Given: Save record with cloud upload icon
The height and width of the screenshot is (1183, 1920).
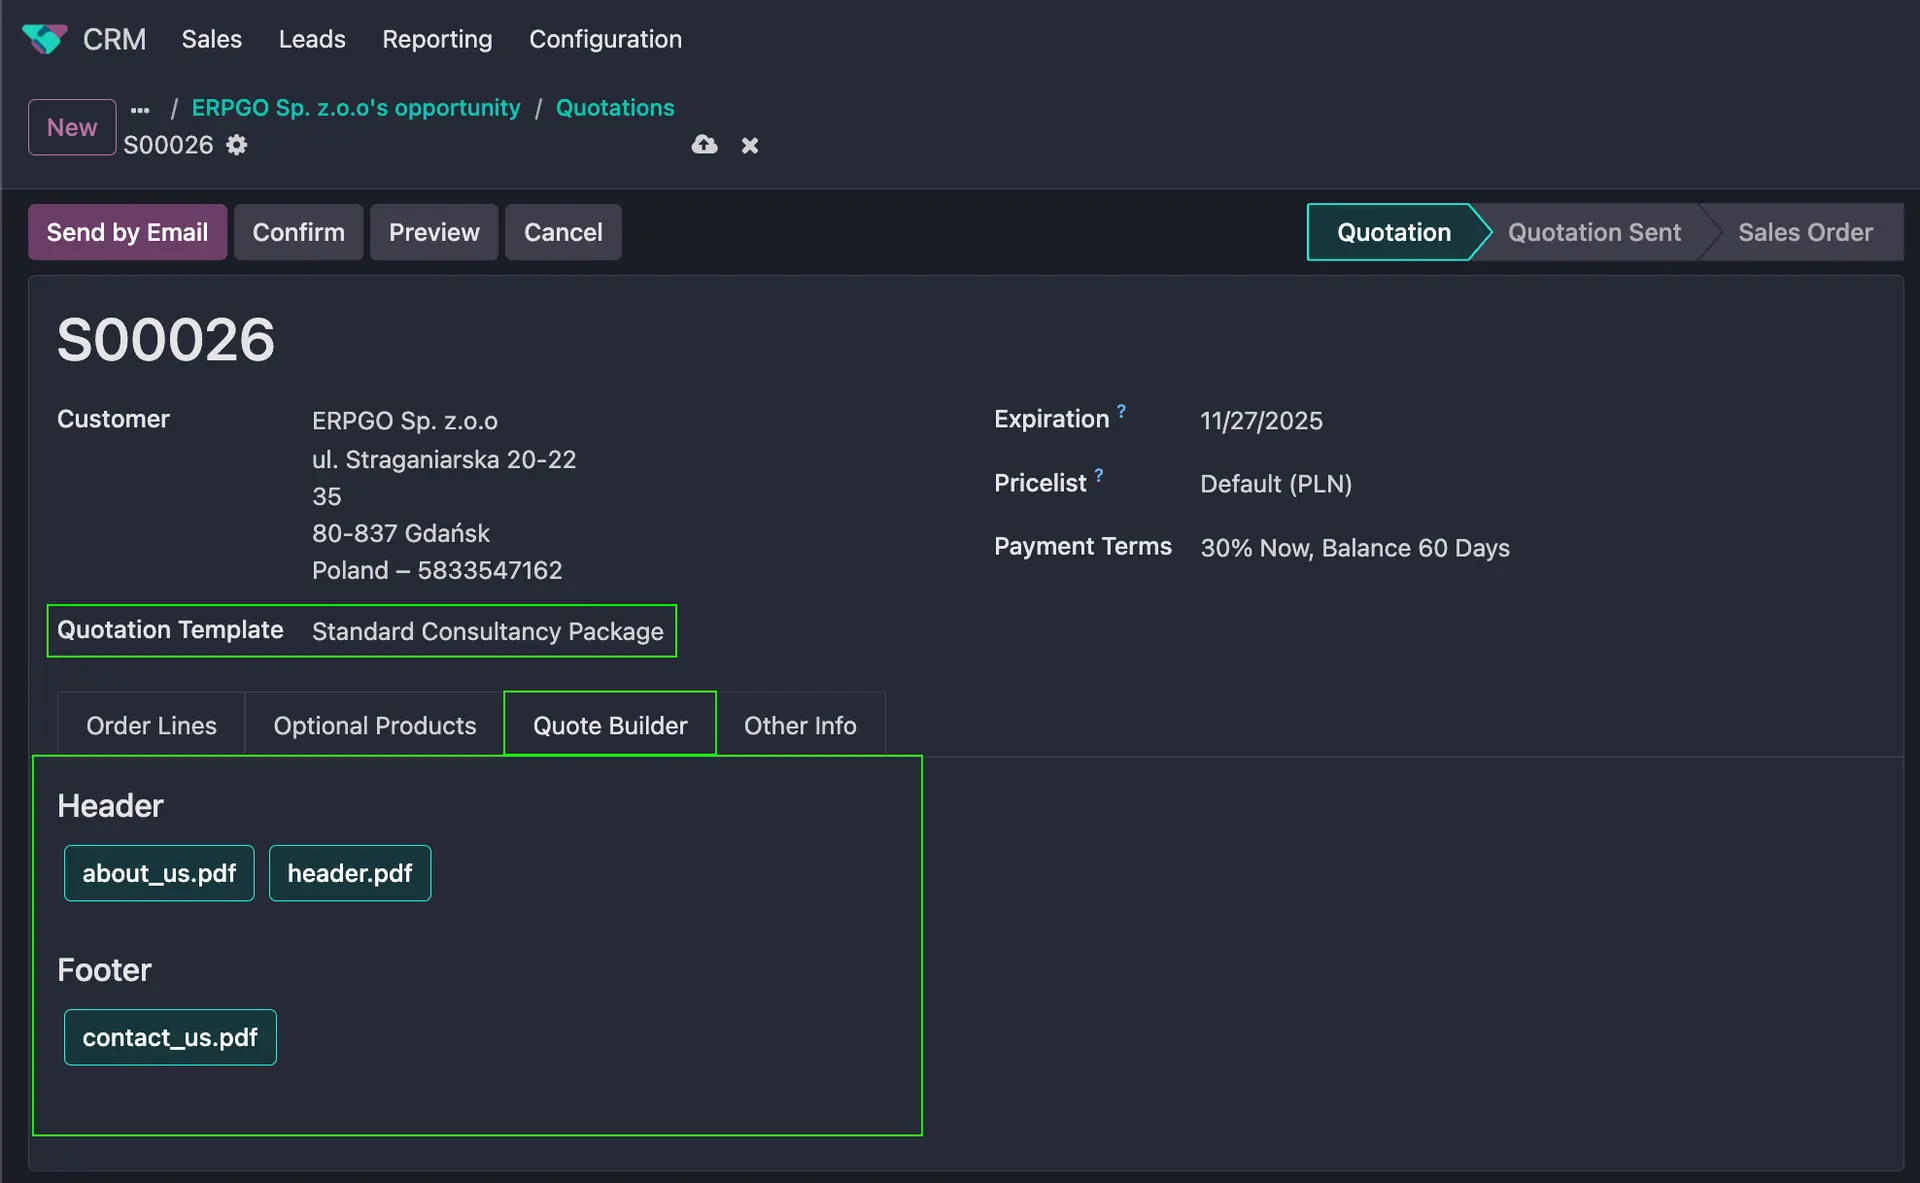Looking at the screenshot, I should pyautogui.click(x=704, y=145).
